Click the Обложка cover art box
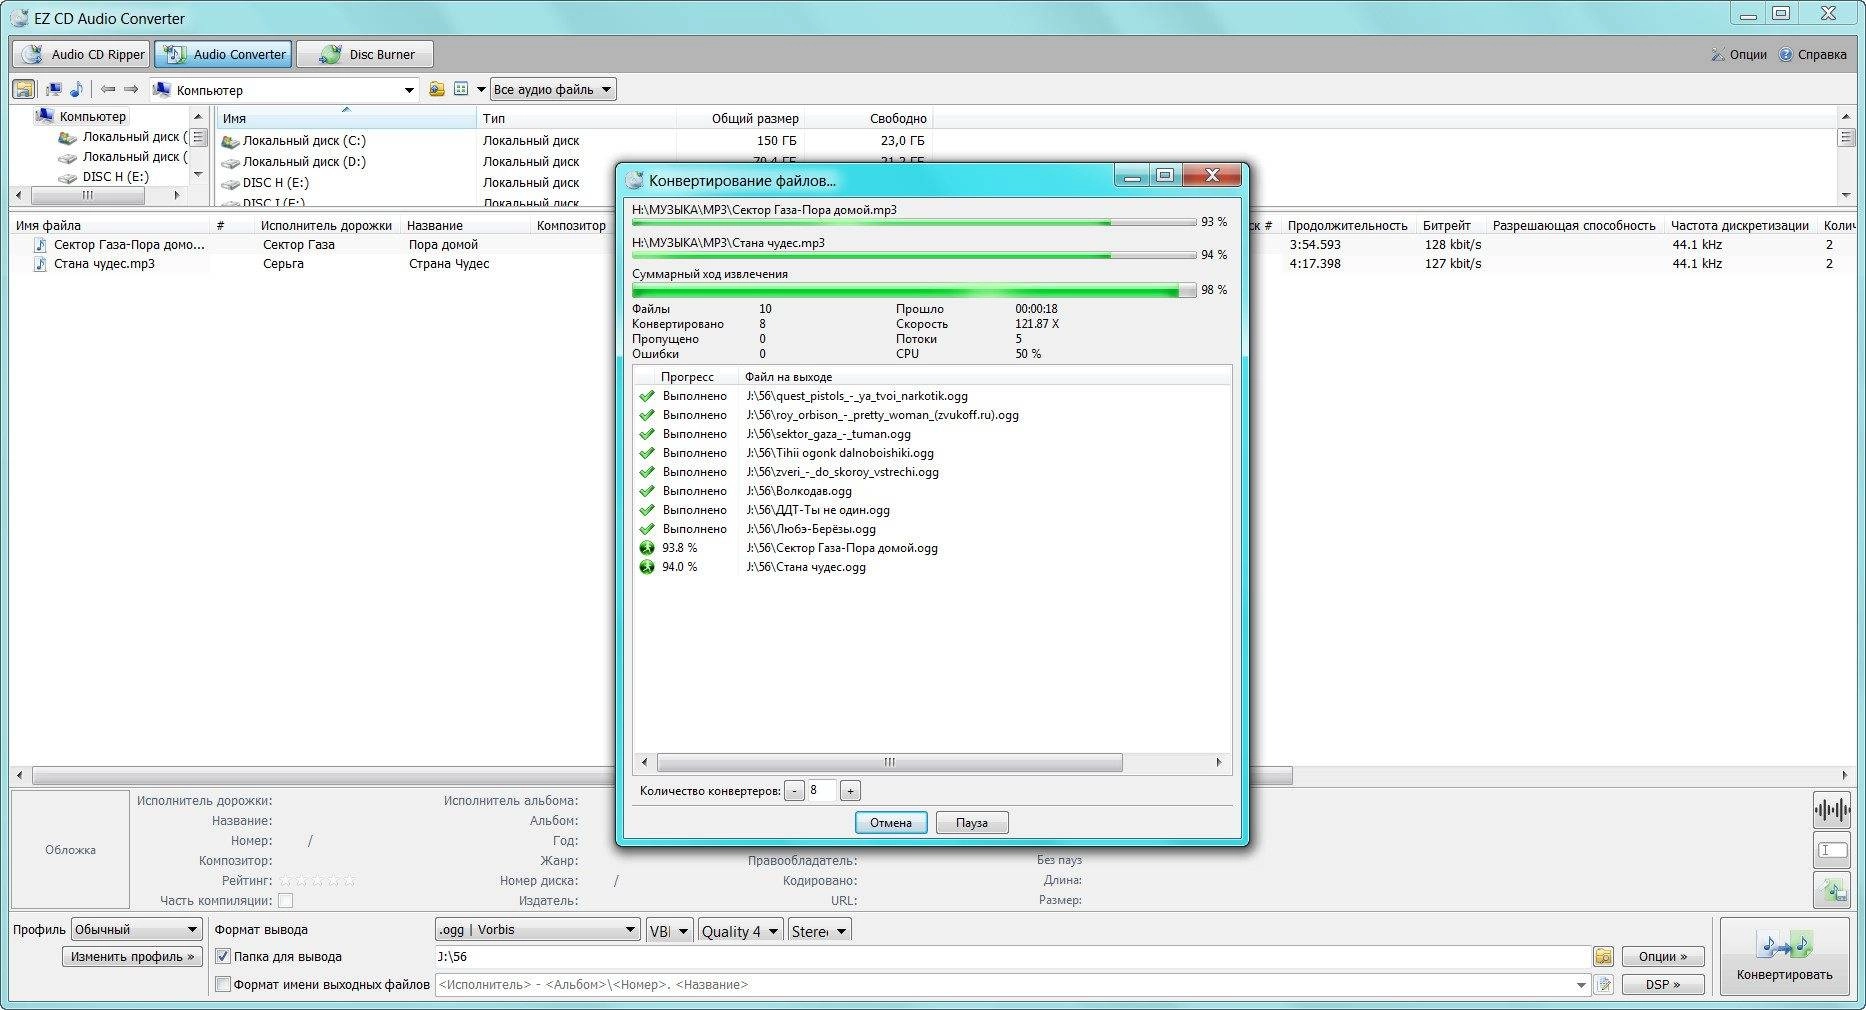Viewport: 1866px width, 1010px height. pos(70,850)
